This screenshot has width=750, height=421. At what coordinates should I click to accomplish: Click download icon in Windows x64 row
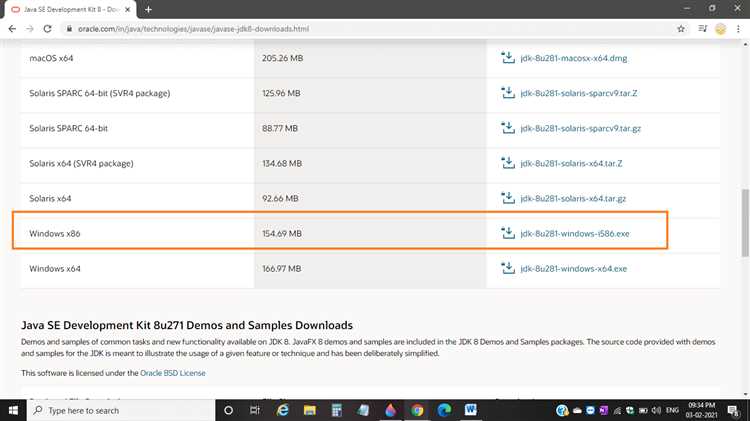click(507, 268)
